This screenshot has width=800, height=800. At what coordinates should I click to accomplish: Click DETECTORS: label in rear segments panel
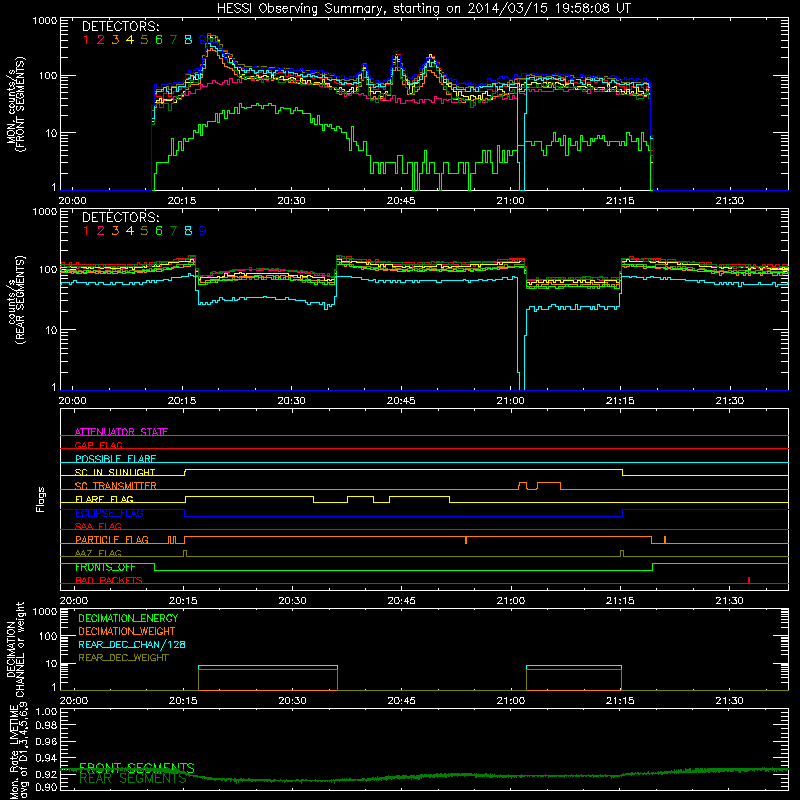tap(120, 218)
